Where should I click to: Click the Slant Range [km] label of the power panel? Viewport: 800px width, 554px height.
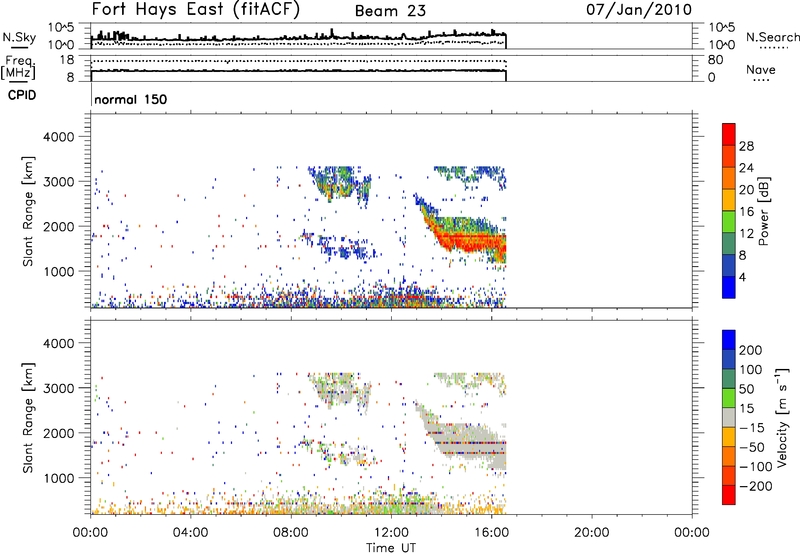(28, 211)
